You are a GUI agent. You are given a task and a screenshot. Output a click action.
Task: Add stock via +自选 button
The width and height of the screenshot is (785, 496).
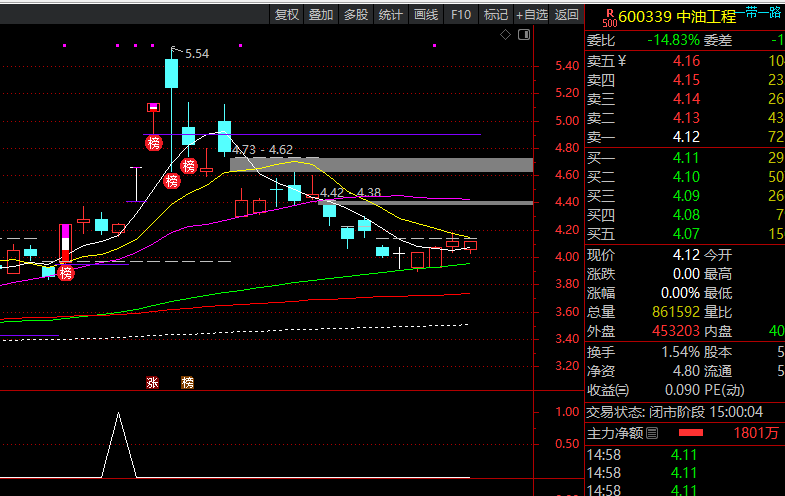532,15
